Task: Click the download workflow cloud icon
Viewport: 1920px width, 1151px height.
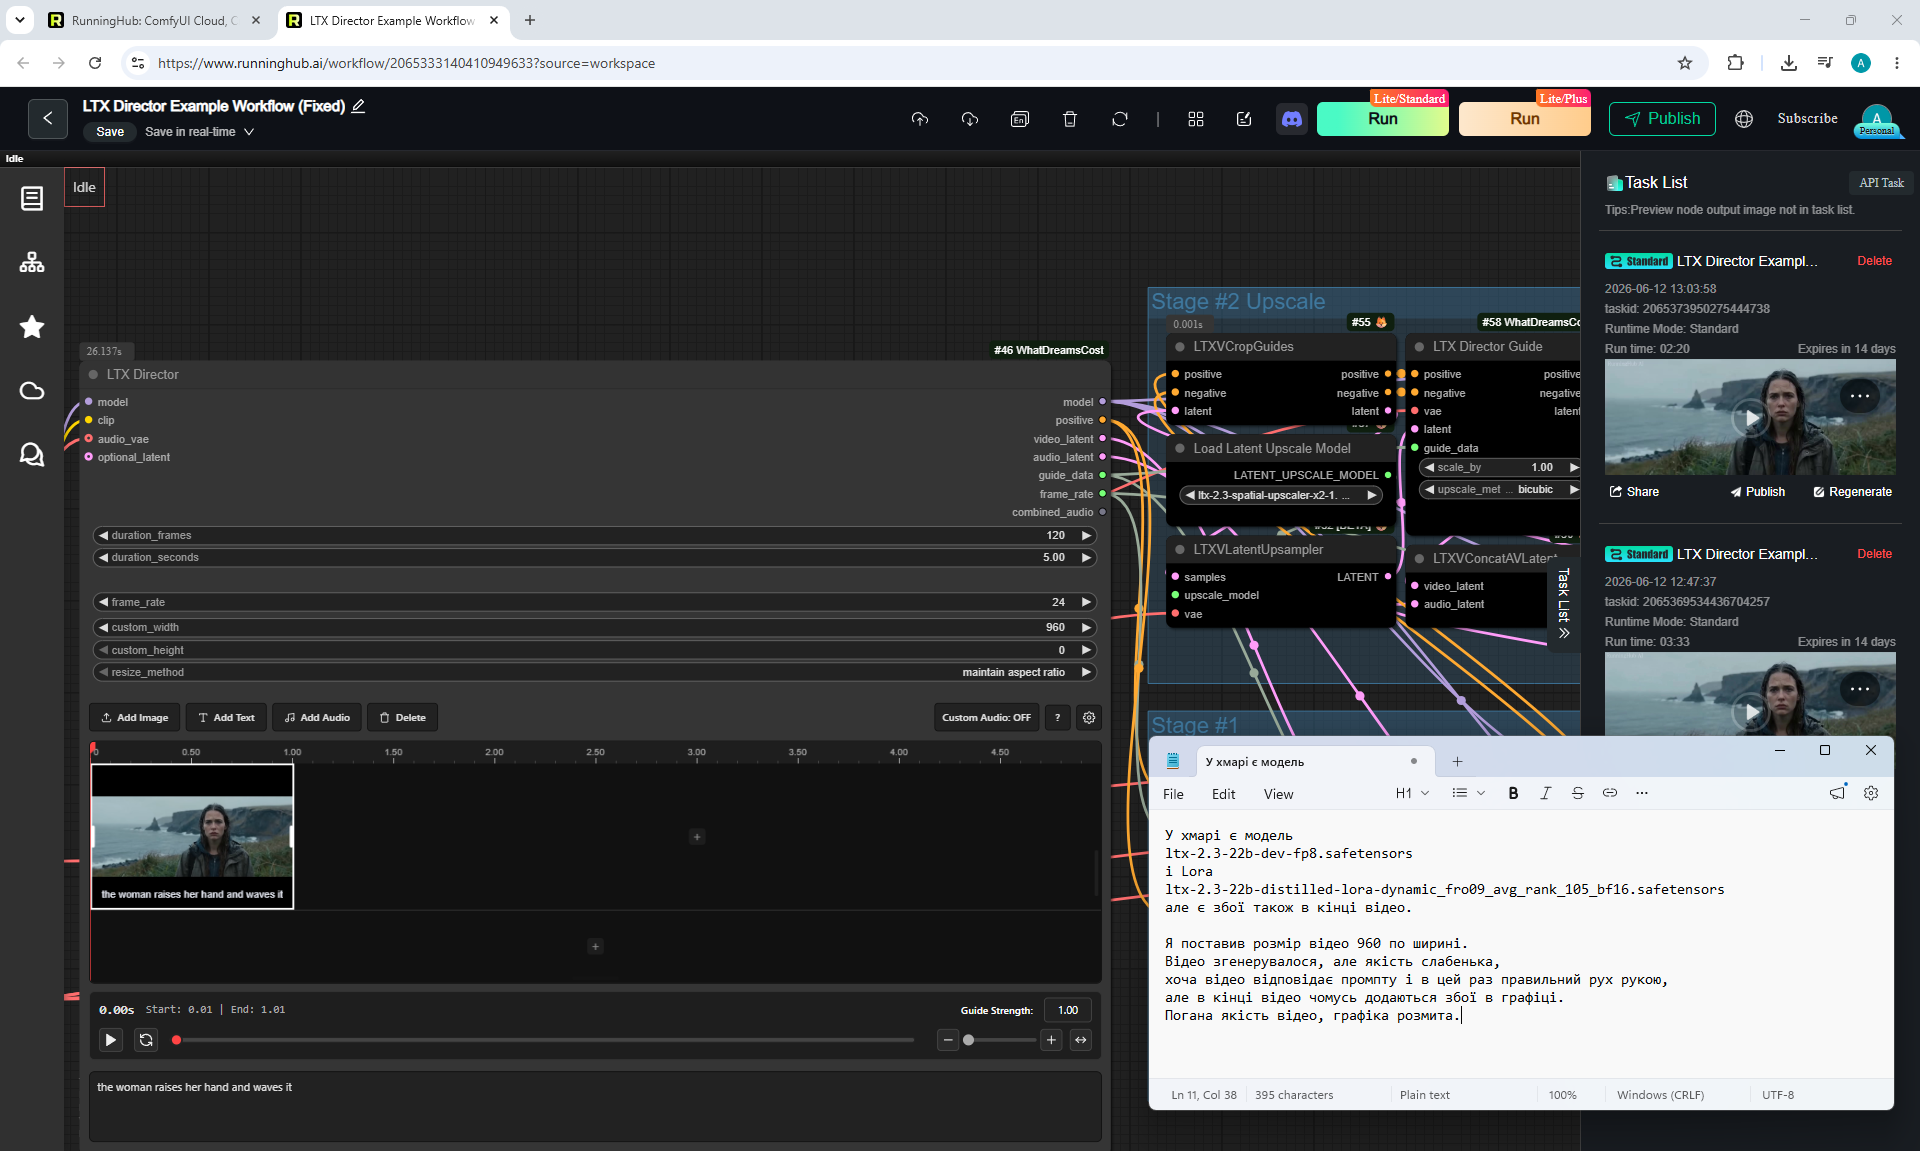Action: tap(970, 119)
